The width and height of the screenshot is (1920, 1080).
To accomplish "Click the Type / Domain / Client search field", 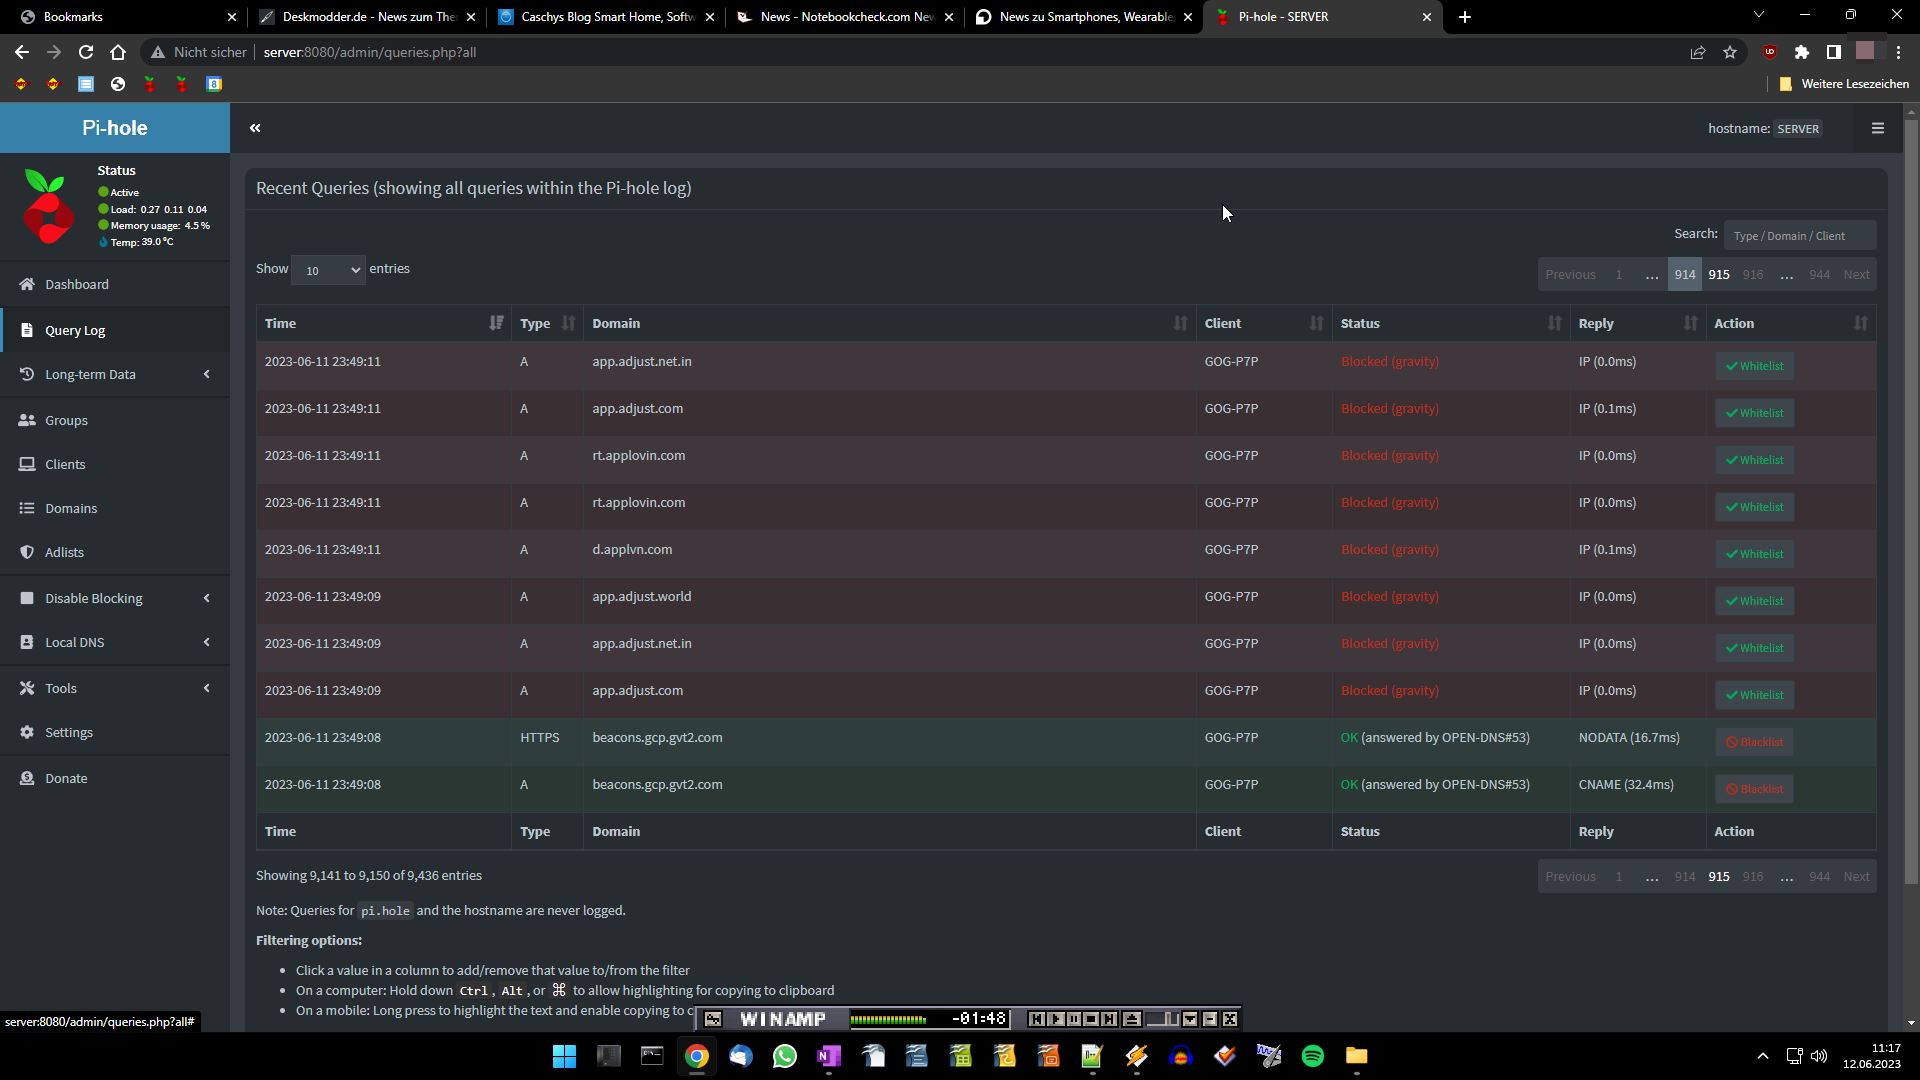I will pos(1799,236).
